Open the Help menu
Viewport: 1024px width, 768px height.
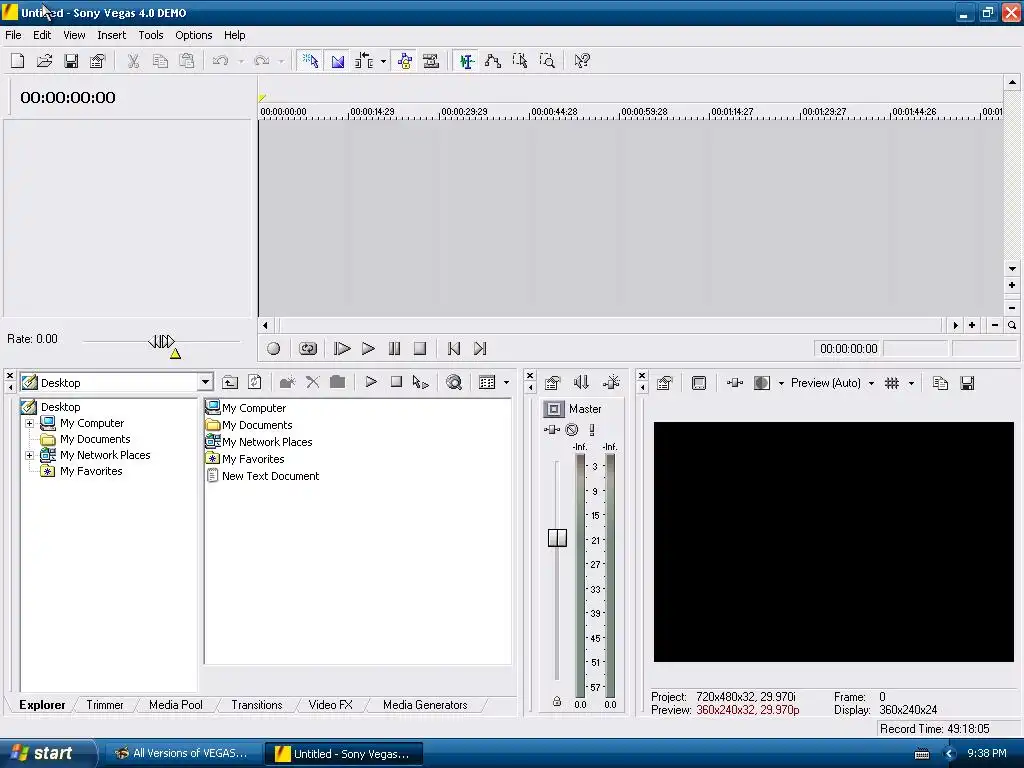[x=234, y=35]
